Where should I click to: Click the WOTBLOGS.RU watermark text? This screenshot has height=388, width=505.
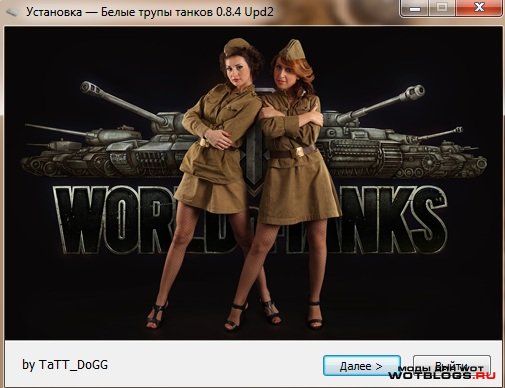click(442, 376)
